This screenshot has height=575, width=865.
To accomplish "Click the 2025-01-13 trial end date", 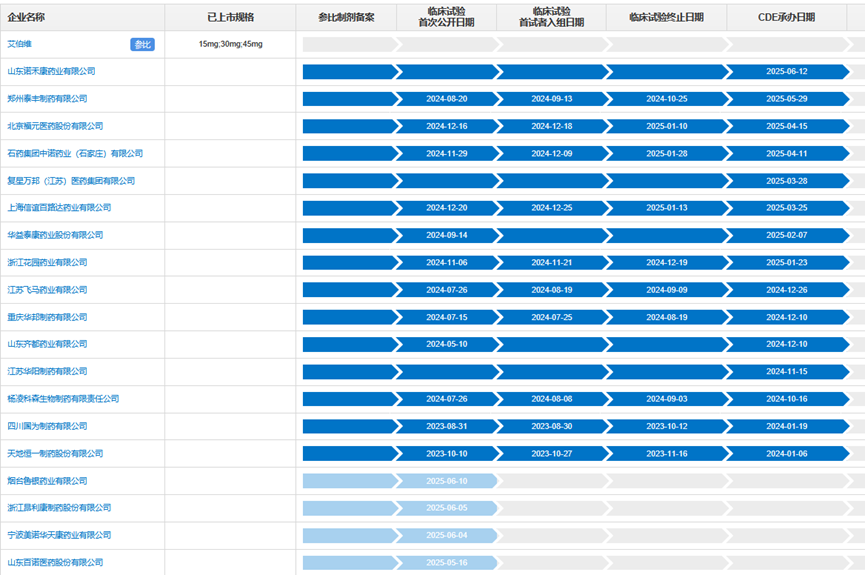I will [x=667, y=207].
